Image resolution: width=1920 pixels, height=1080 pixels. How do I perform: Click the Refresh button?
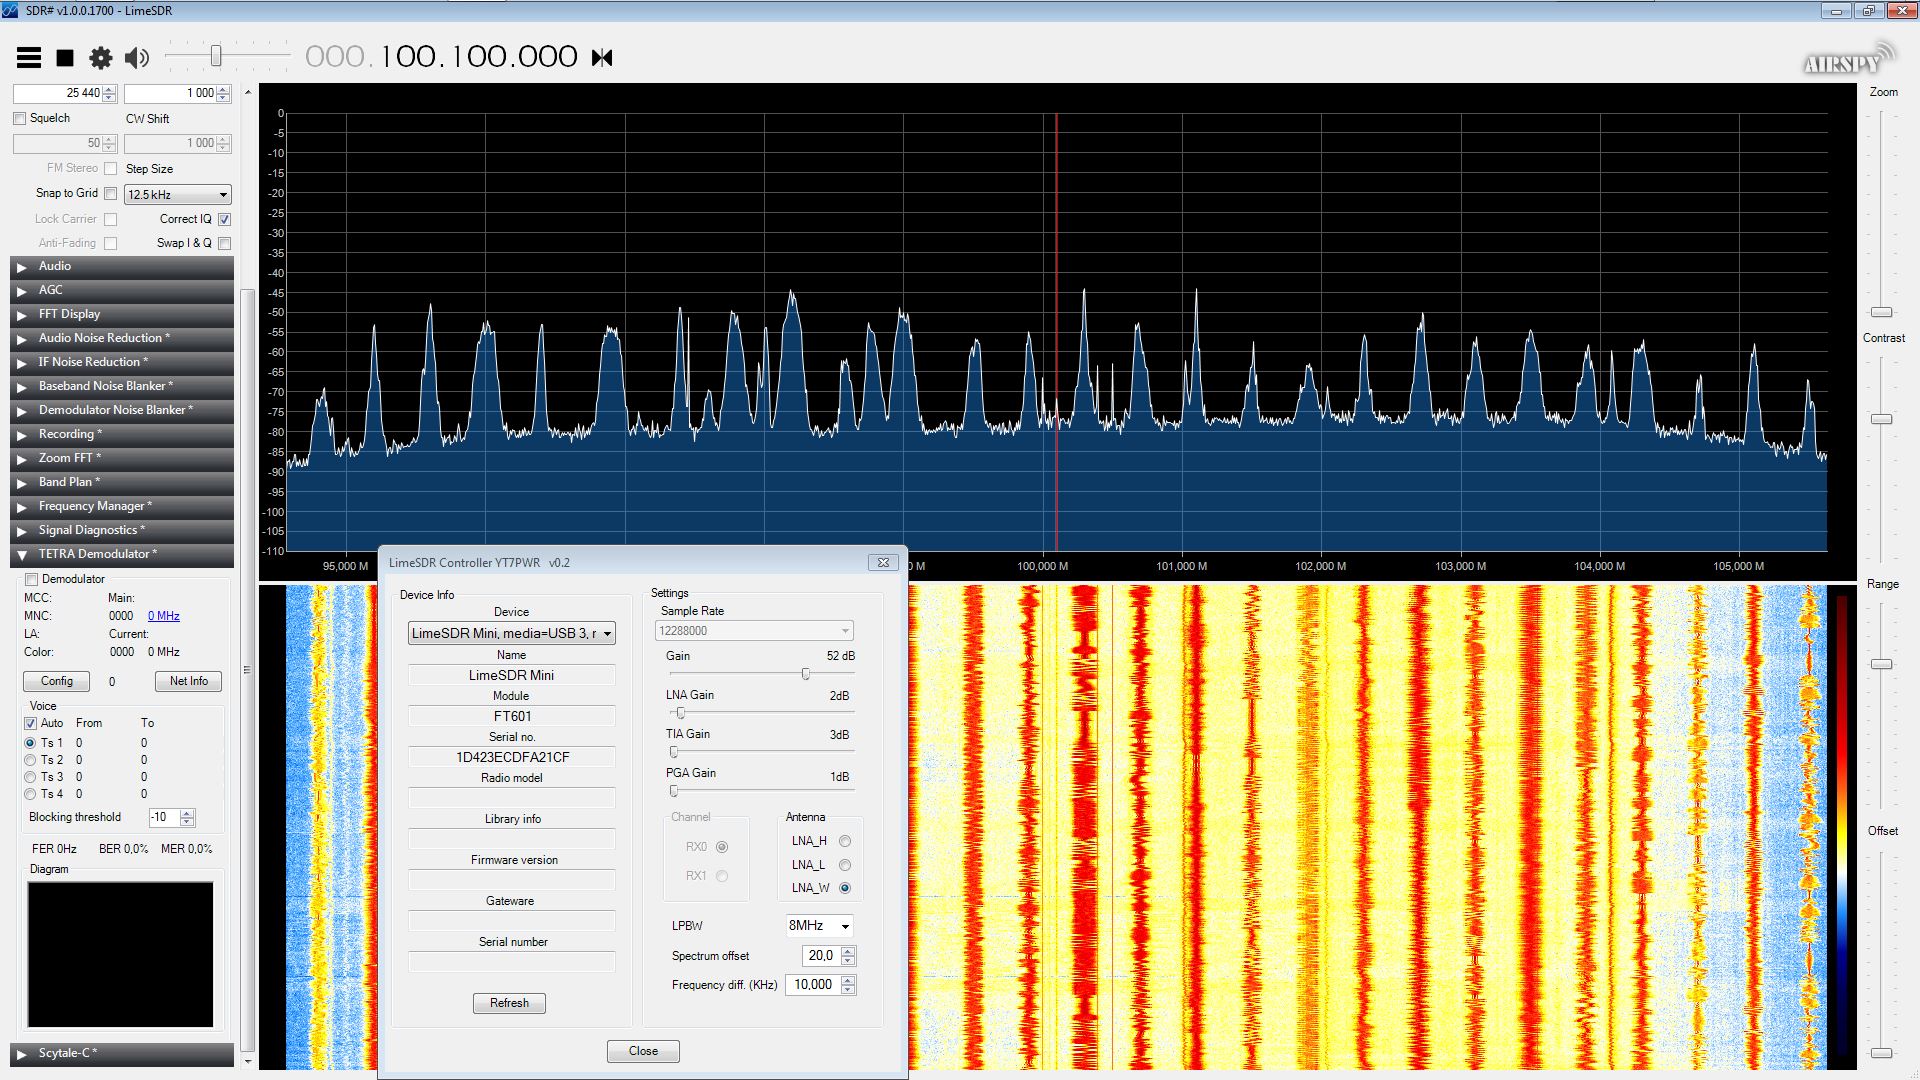pos(509,1003)
